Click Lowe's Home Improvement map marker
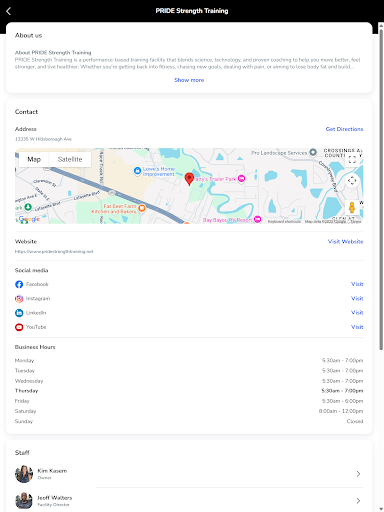 click(137, 171)
